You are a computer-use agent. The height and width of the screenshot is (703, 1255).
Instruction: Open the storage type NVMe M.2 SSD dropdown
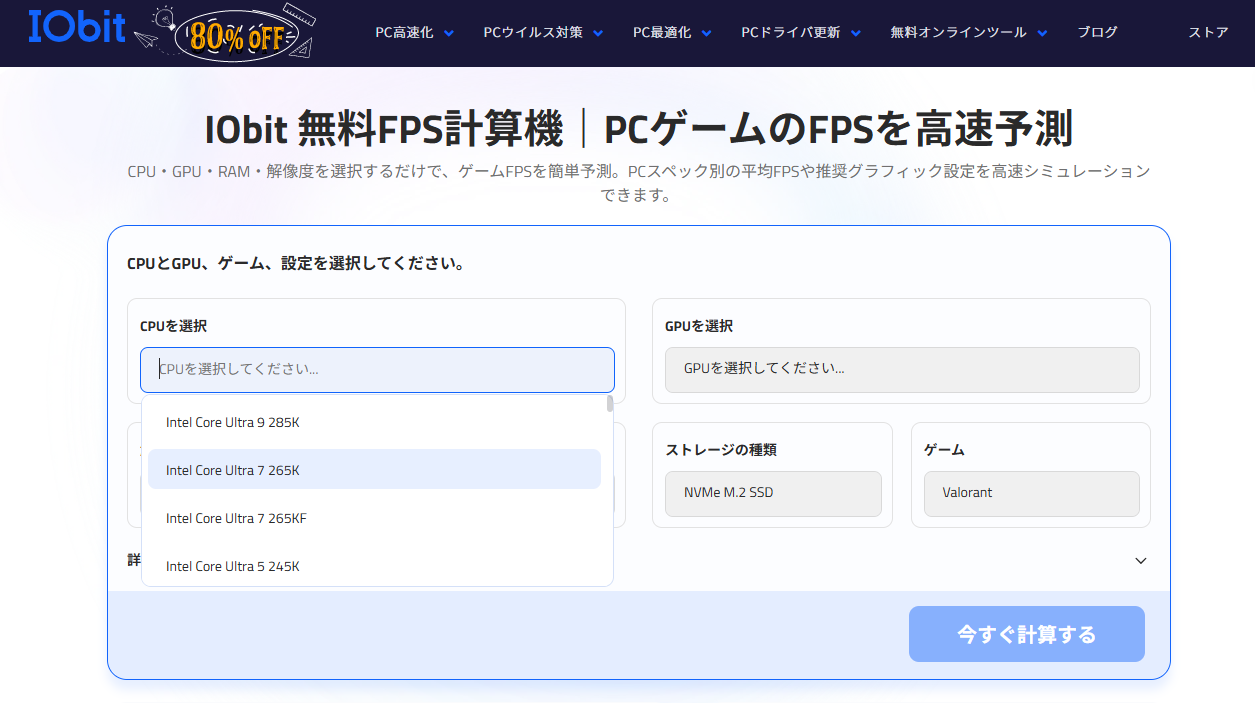click(x=773, y=494)
